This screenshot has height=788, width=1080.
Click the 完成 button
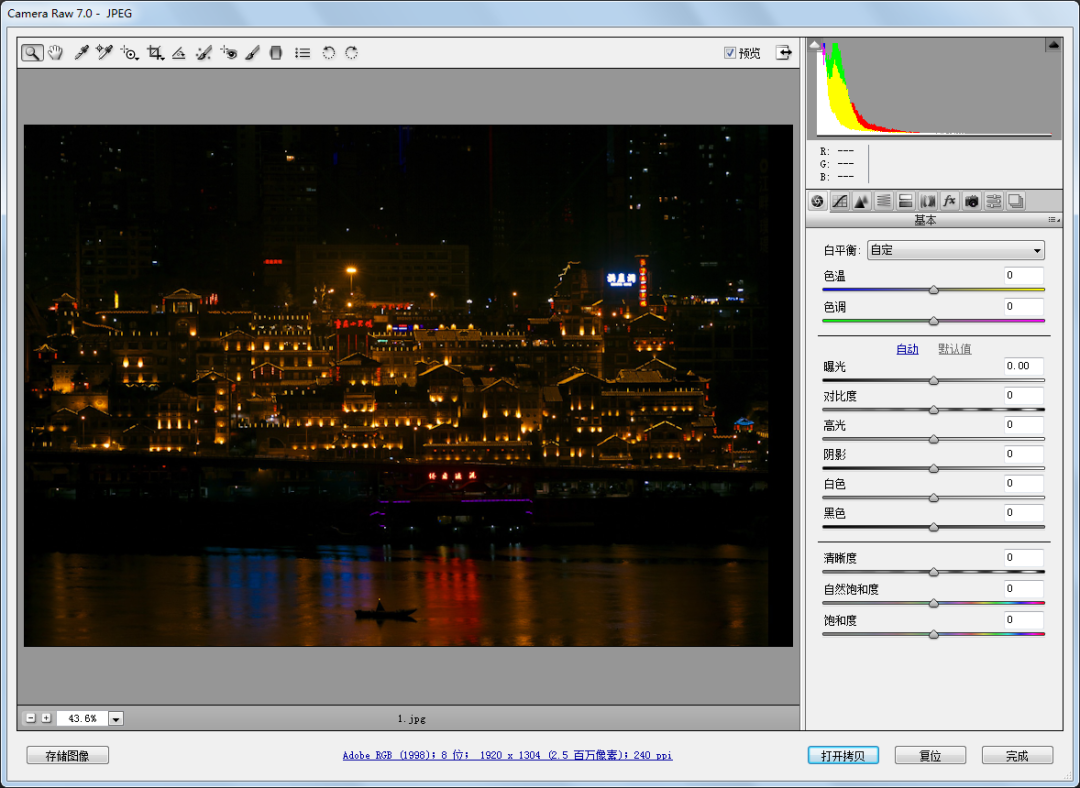pyautogui.click(x=1017, y=756)
